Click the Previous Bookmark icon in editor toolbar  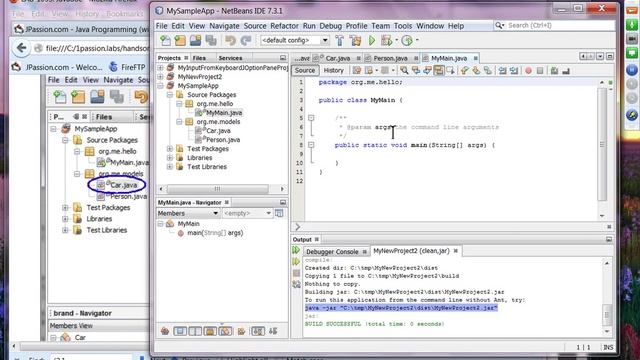(x=464, y=71)
